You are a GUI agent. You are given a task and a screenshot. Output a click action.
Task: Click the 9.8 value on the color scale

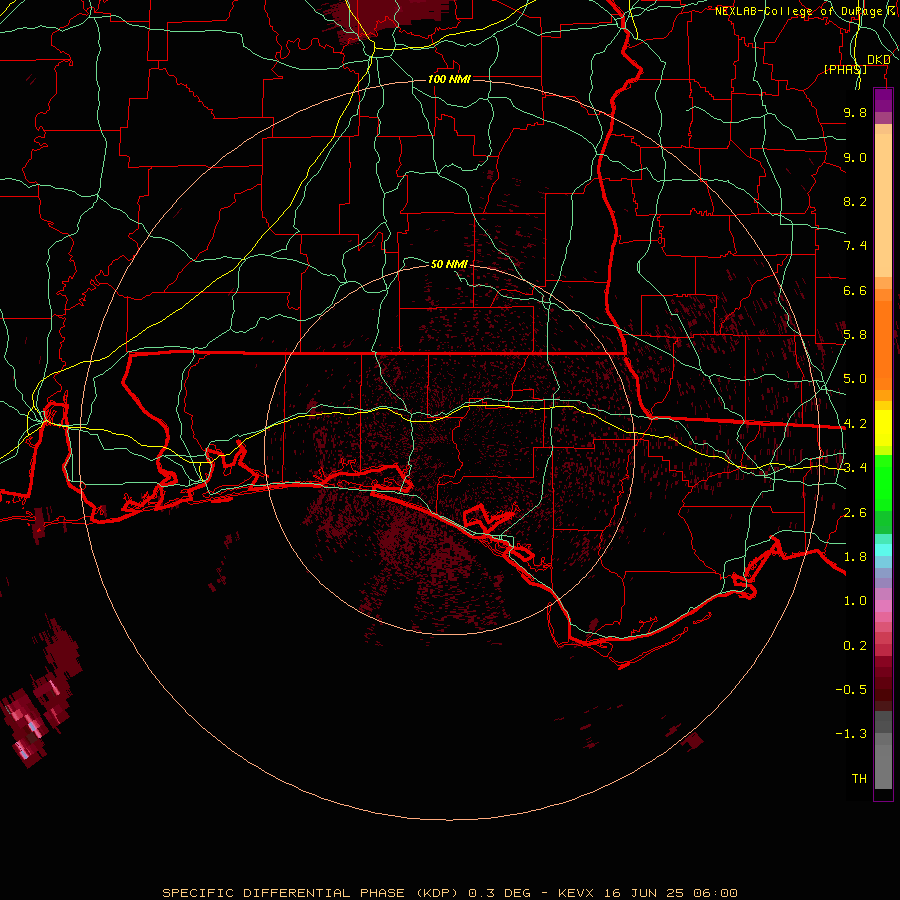tap(855, 112)
